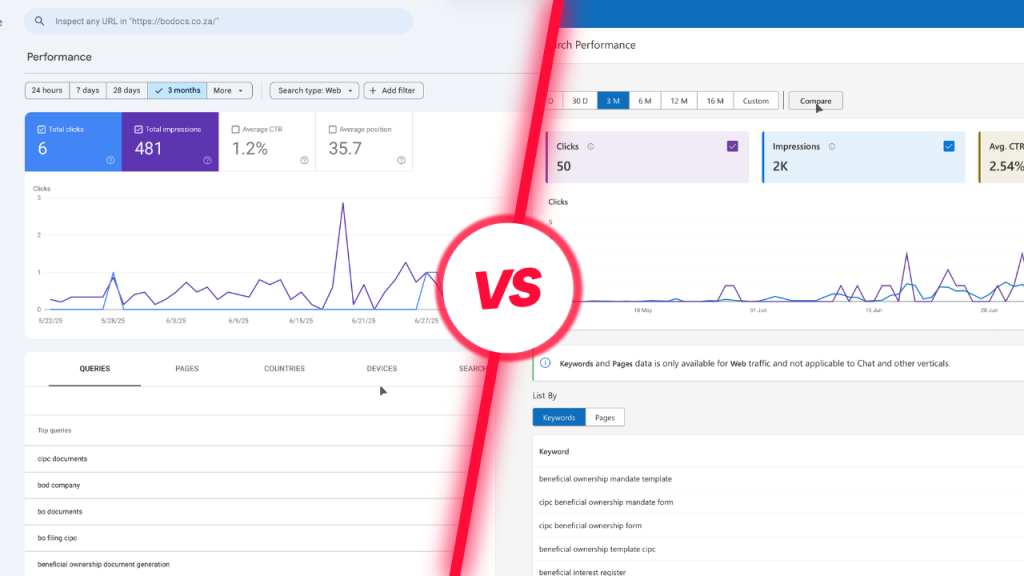
Task: Switch to the Pages tab in Search Console
Action: [187, 369]
